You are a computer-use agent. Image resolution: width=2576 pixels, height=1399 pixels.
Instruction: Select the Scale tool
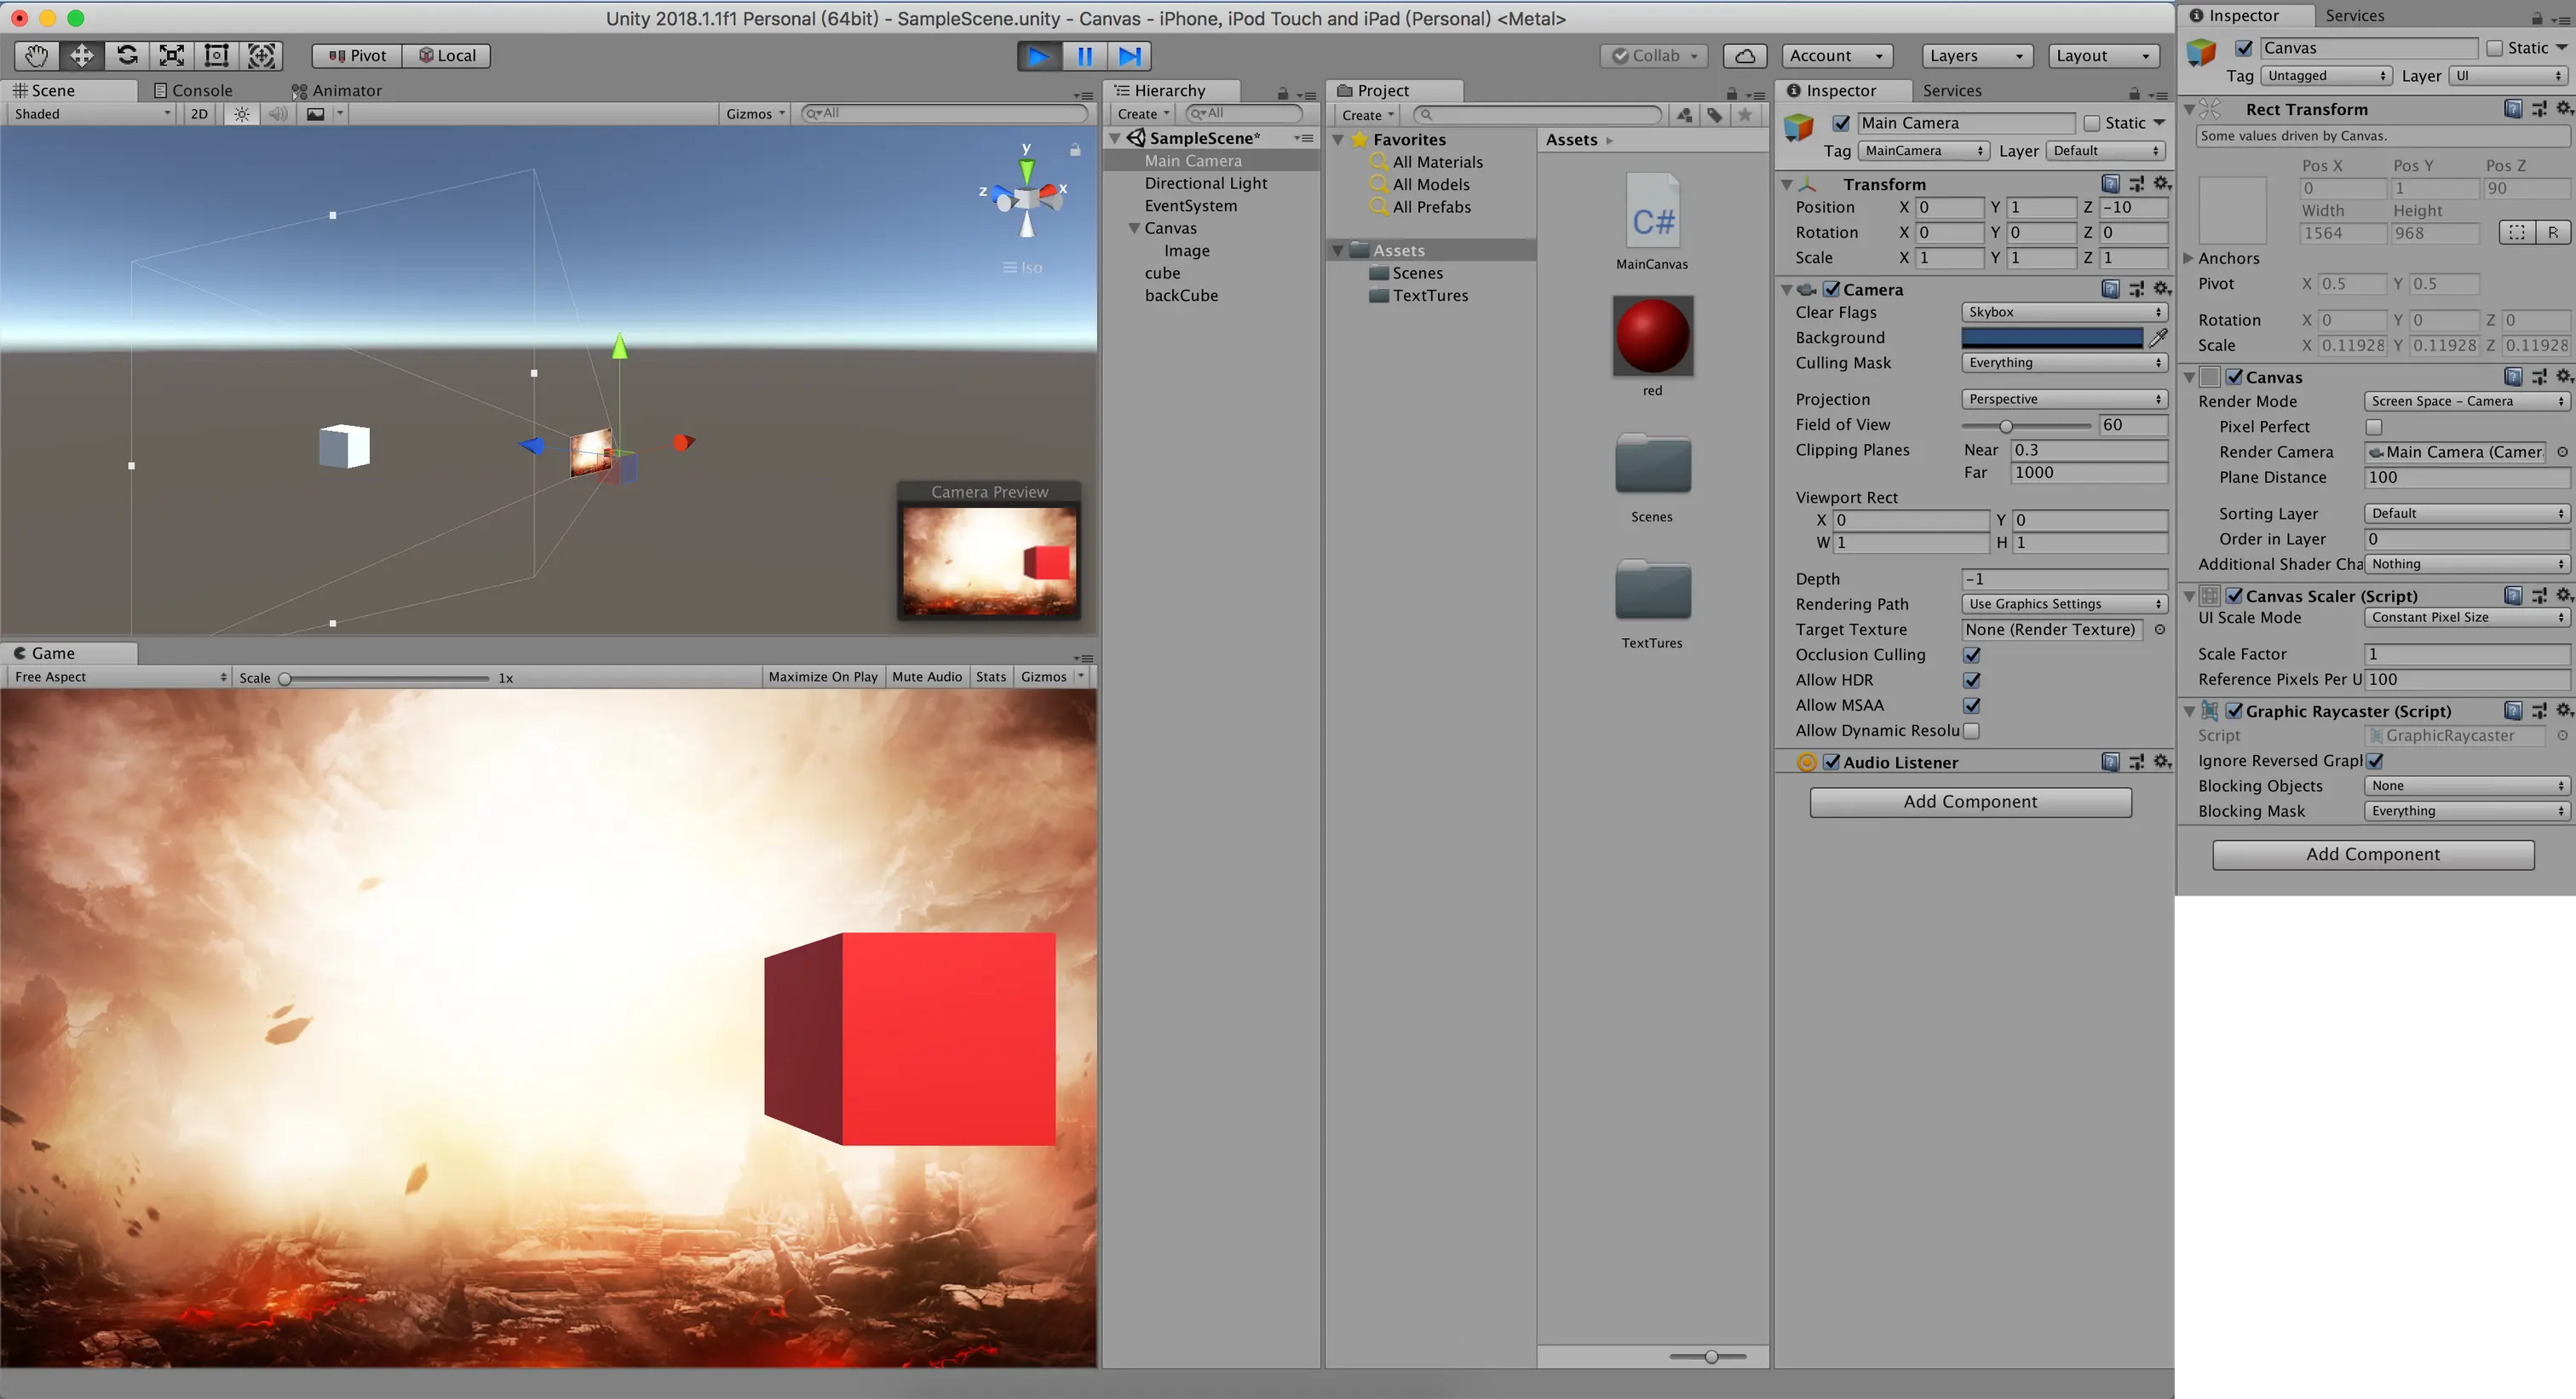[172, 56]
